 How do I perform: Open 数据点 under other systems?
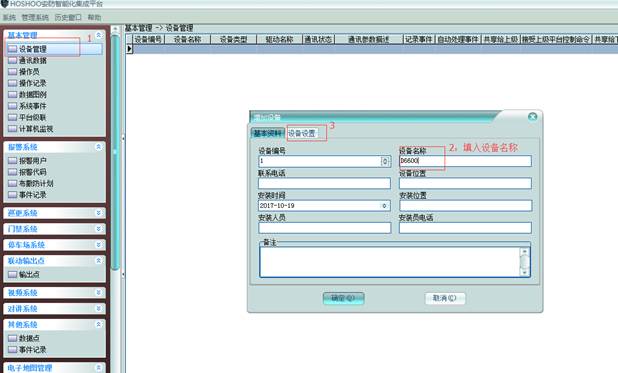point(29,338)
